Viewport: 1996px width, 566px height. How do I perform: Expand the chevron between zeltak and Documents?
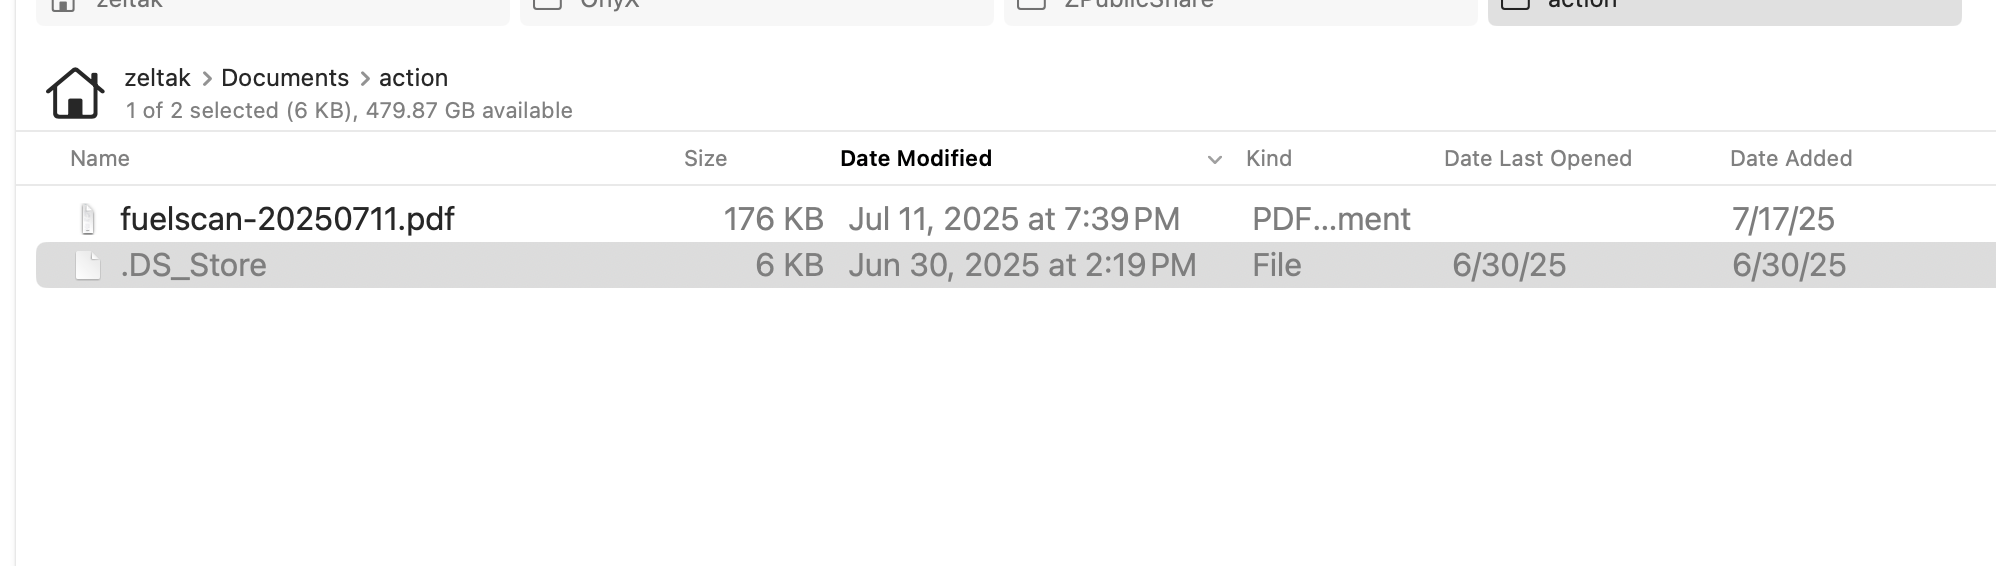[x=207, y=78]
